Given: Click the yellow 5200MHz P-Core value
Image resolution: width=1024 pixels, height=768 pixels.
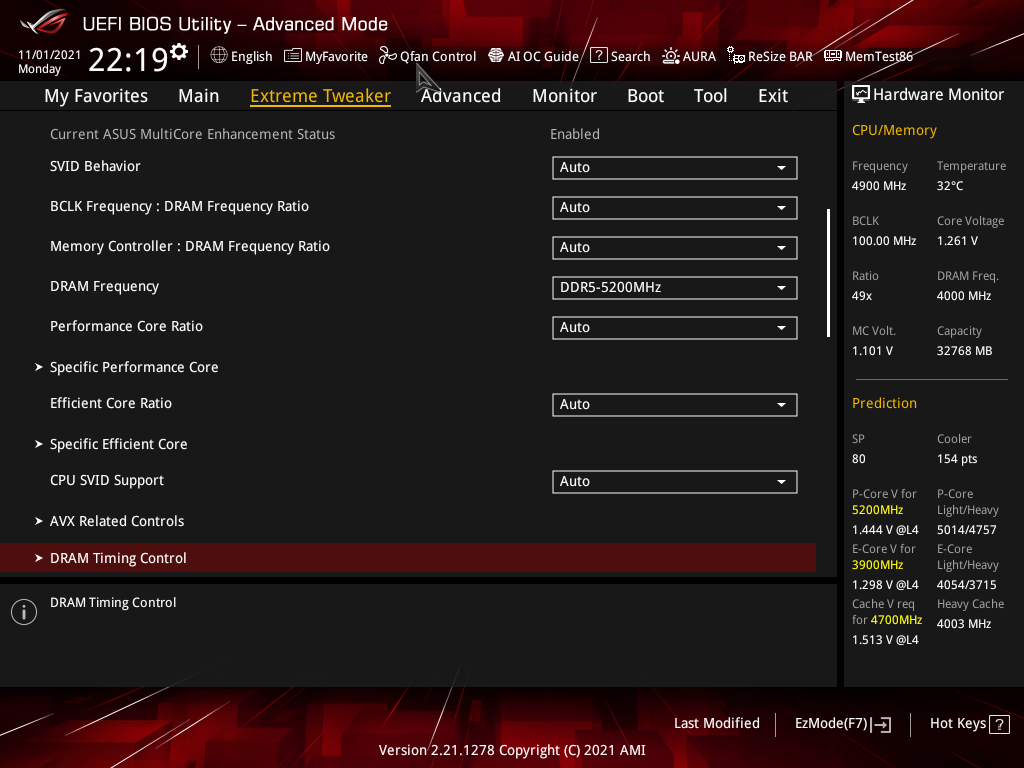Looking at the screenshot, I should [878, 510].
